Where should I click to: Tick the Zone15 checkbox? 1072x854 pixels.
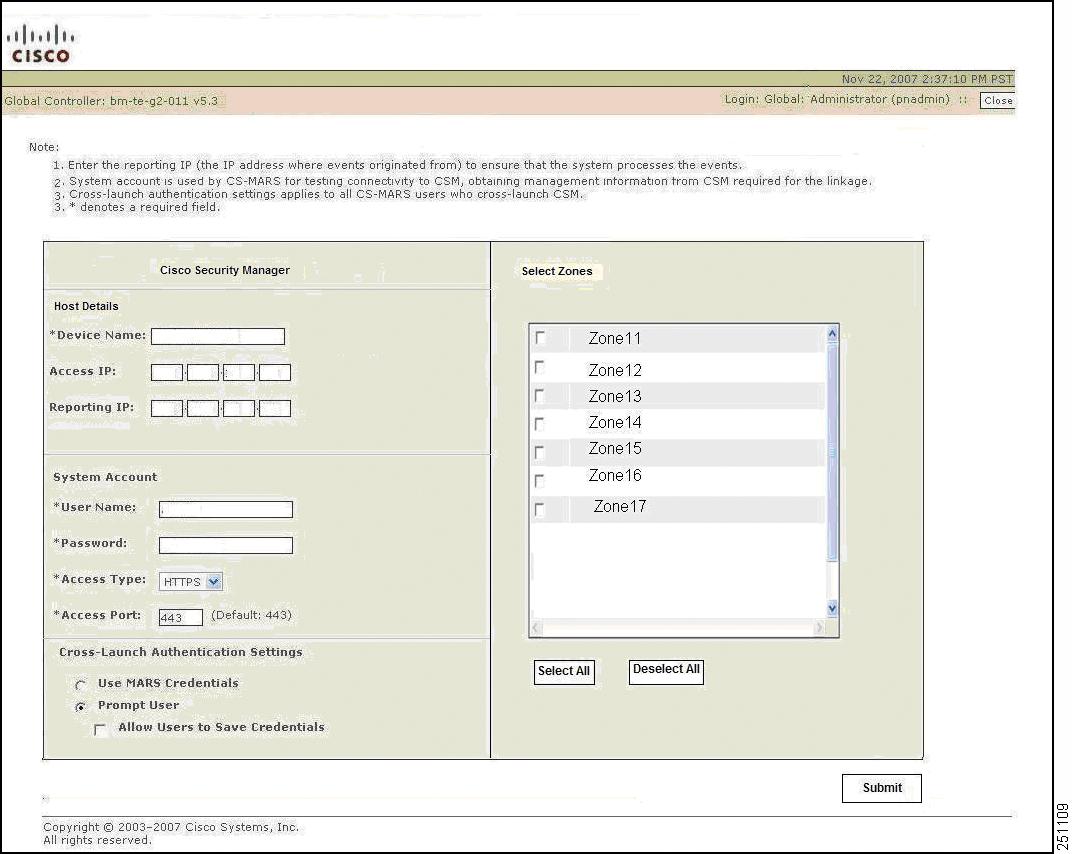coord(539,452)
